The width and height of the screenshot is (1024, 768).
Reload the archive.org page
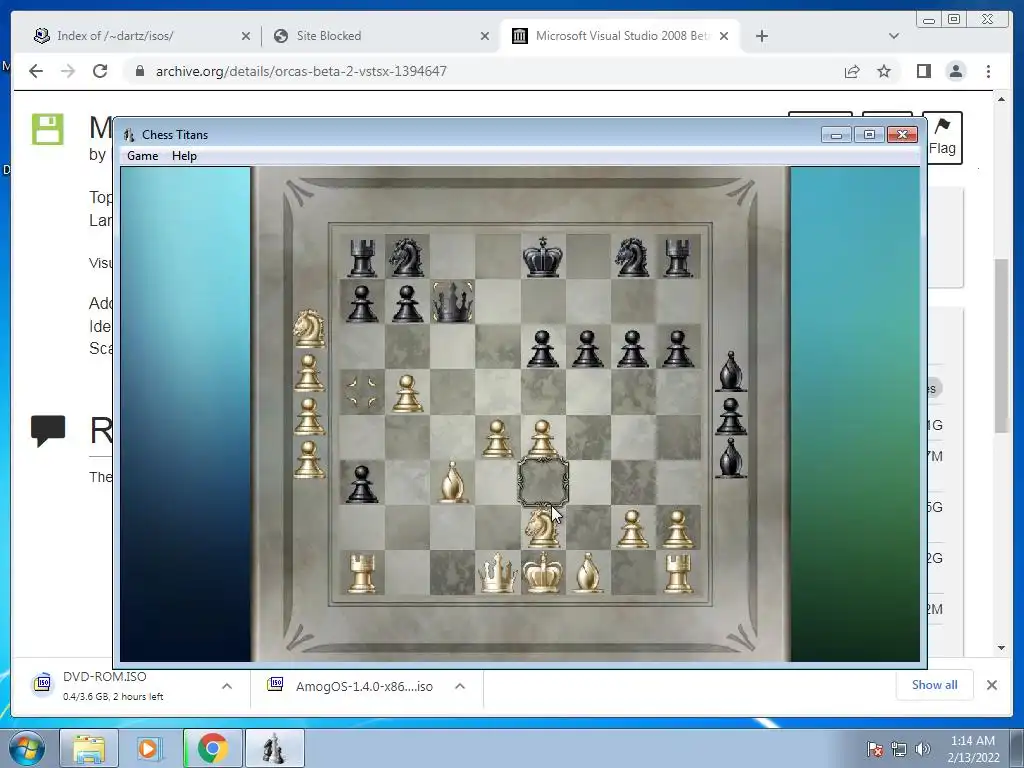[100, 71]
